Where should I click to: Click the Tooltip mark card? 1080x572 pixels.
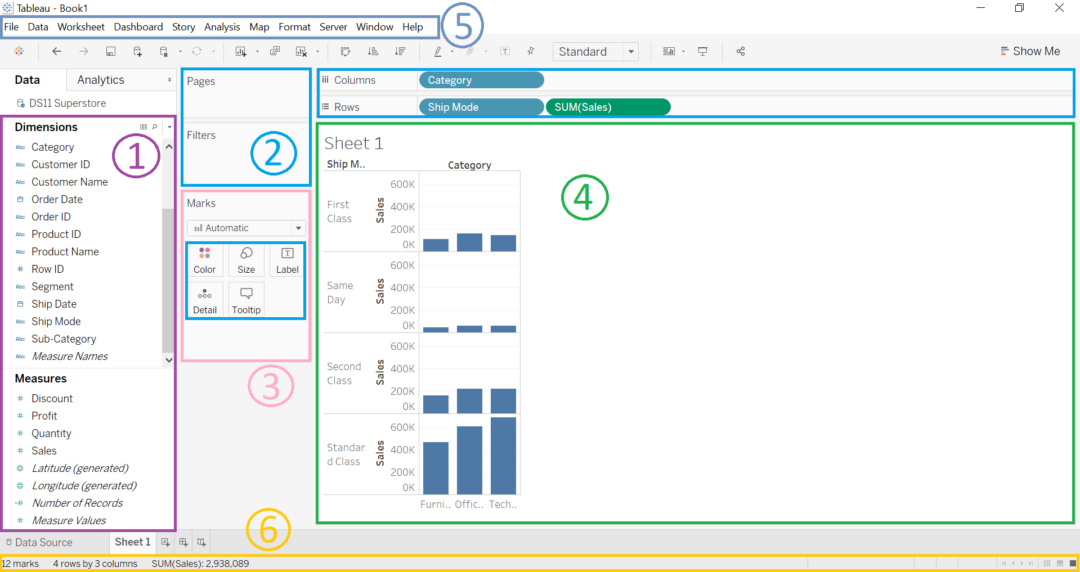click(246, 301)
